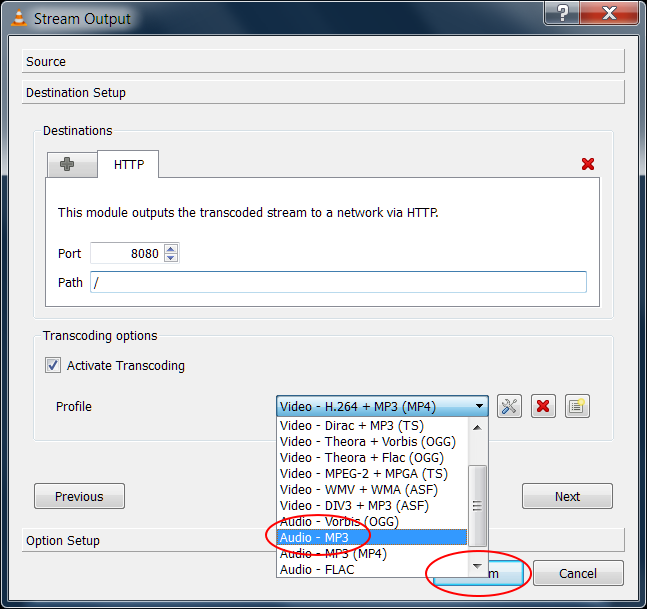Click the Cancel button
This screenshot has height=609, width=647.
coord(578,573)
